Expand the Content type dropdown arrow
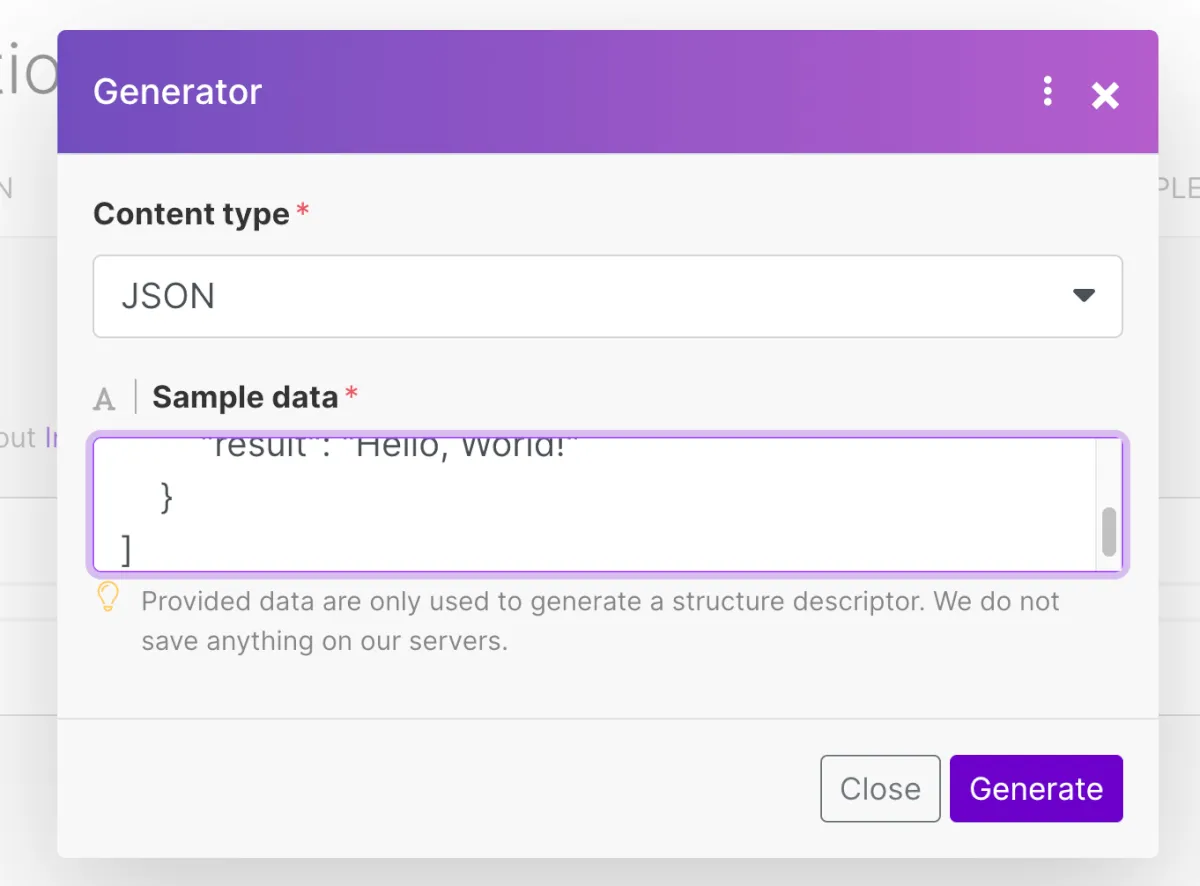This screenshot has height=886, width=1200. tap(1083, 296)
